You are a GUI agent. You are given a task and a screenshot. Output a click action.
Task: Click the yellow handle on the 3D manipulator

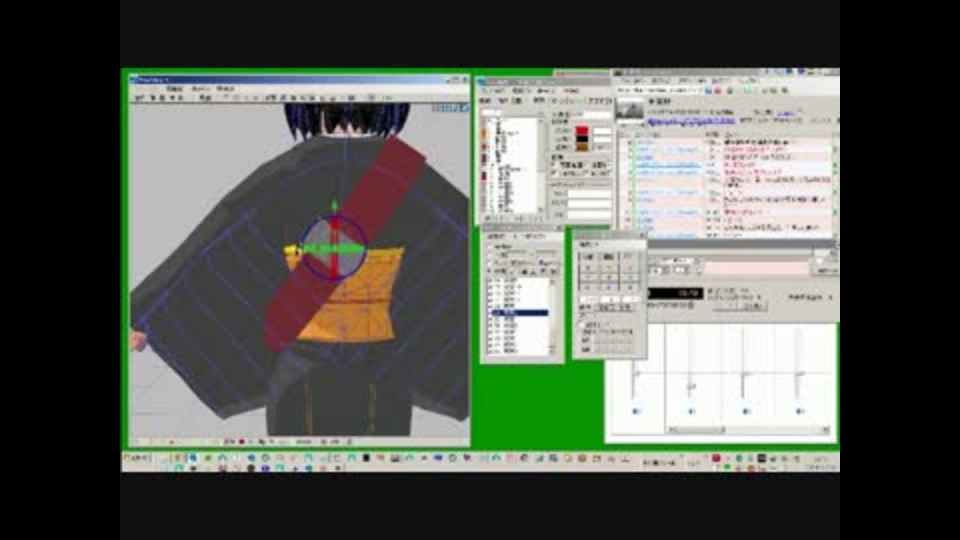(x=292, y=250)
